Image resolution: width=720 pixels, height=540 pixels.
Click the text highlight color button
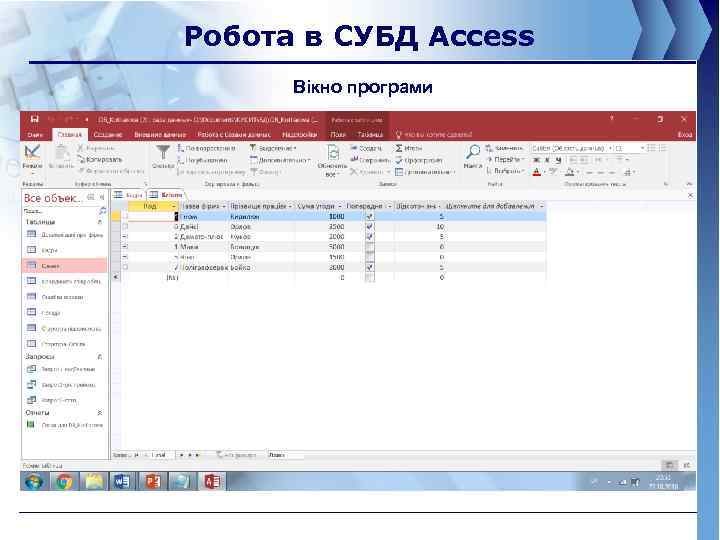click(x=553, y=172)
